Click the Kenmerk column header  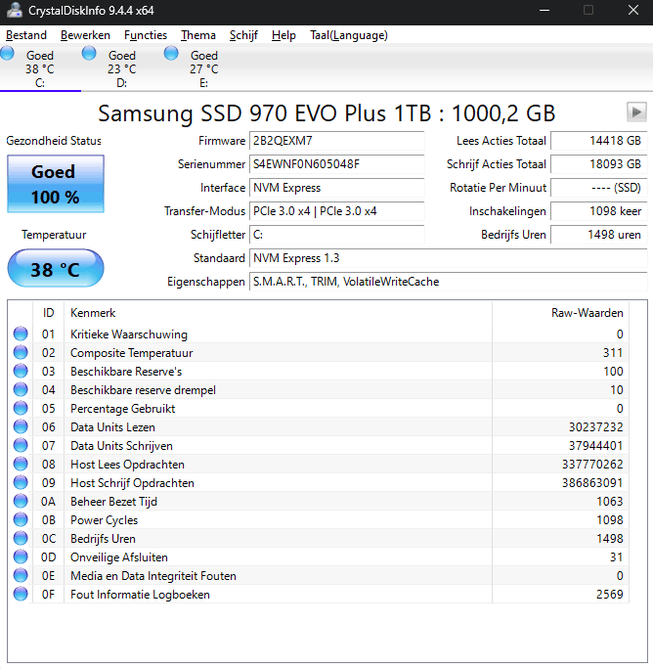(x=278, y=313)
